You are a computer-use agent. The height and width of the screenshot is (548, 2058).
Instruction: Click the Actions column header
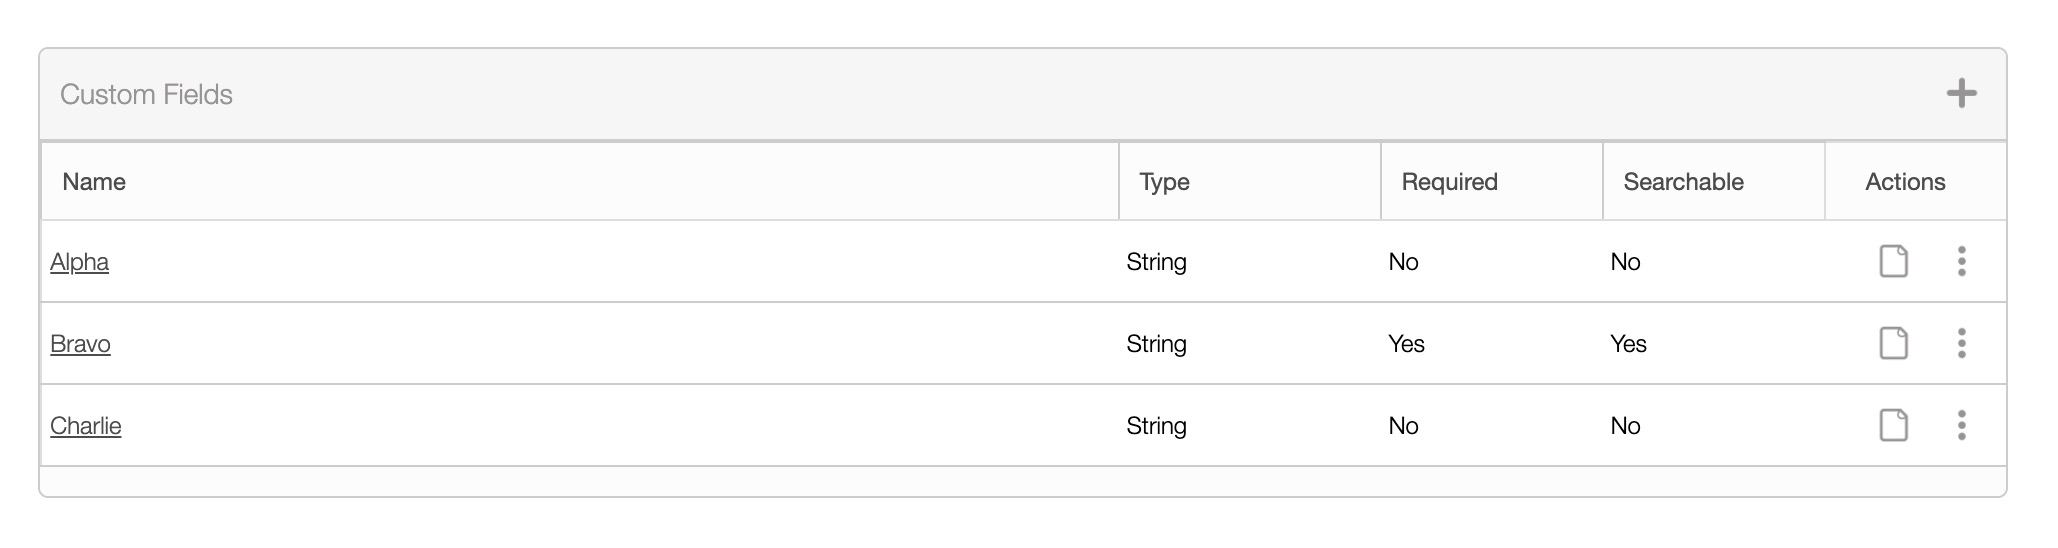(x=1905, y=182)
